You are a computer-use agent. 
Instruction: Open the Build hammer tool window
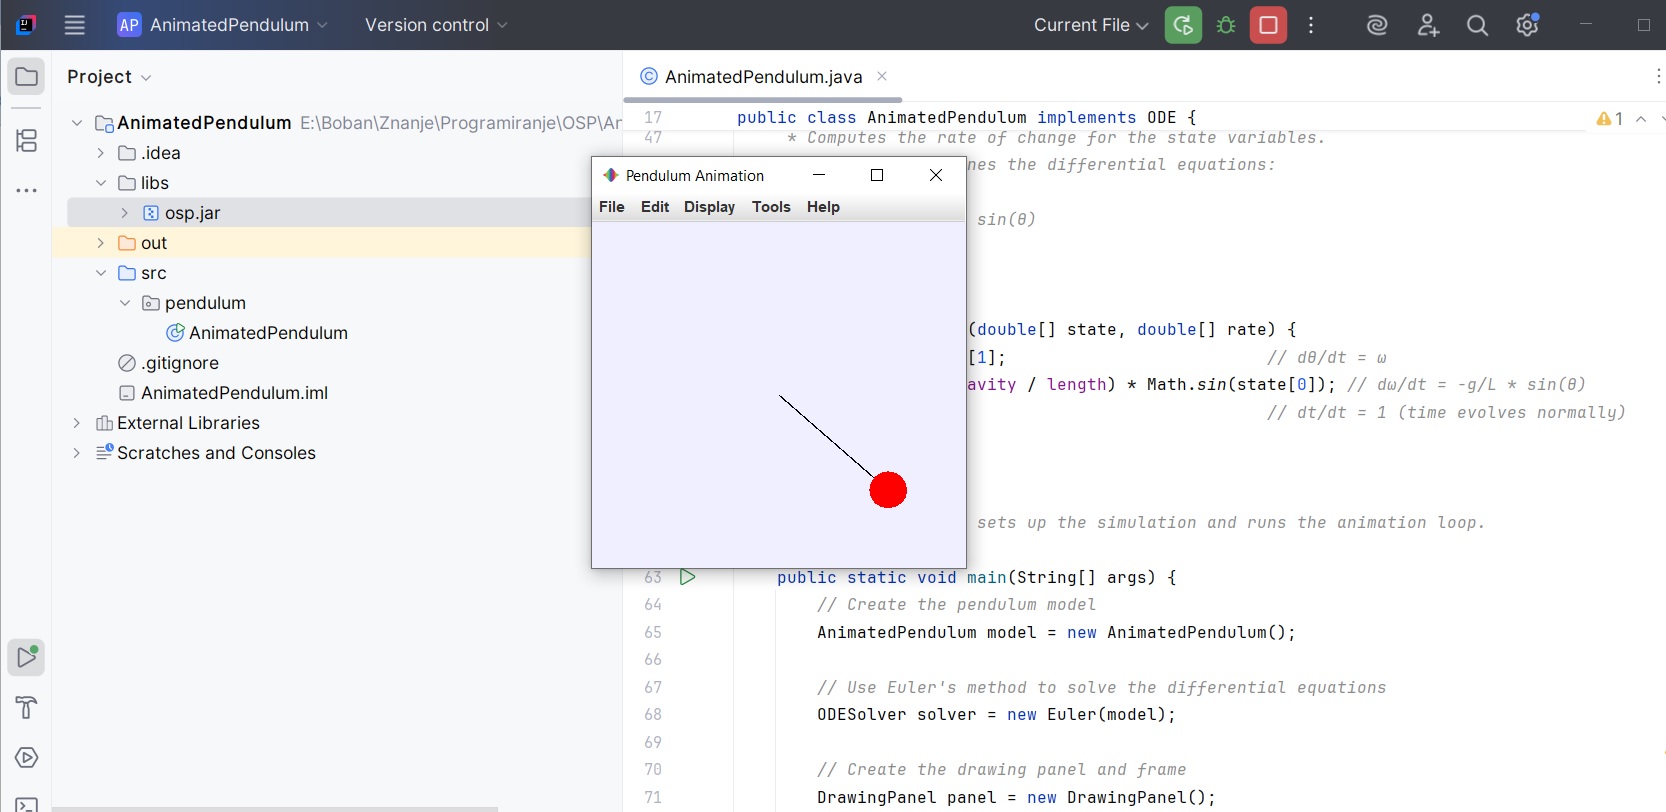pyautogui.click(x=27, y=708)
